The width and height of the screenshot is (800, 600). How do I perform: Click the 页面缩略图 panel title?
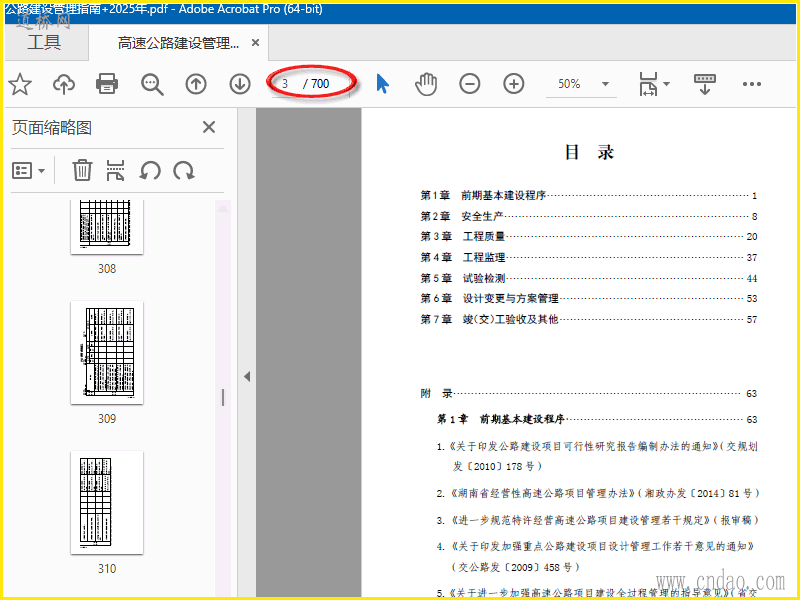pos(52,128)
